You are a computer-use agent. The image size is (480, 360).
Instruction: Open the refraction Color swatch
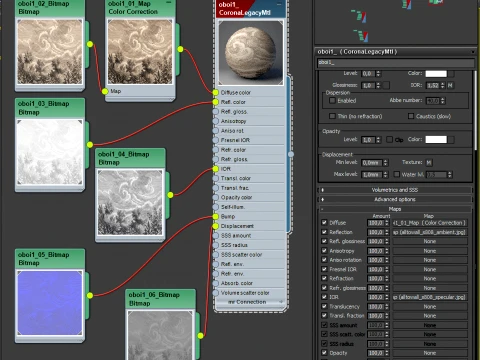pos(436,73)
